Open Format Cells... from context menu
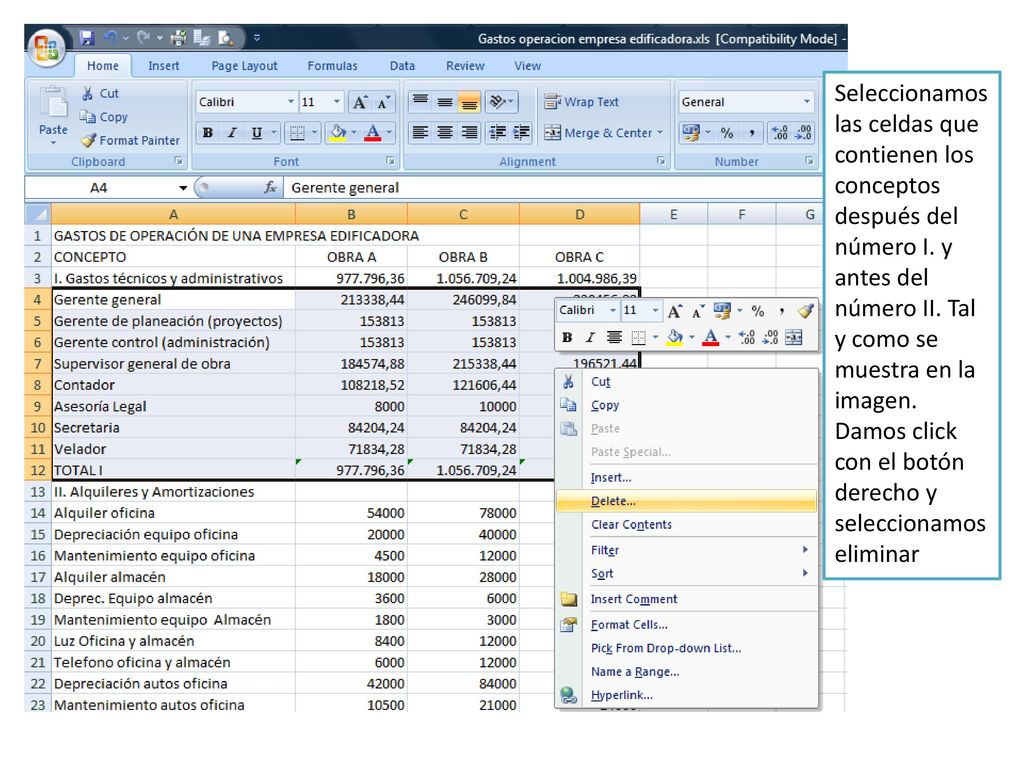Screen dimensions: 1024x768 coord(686,625)
